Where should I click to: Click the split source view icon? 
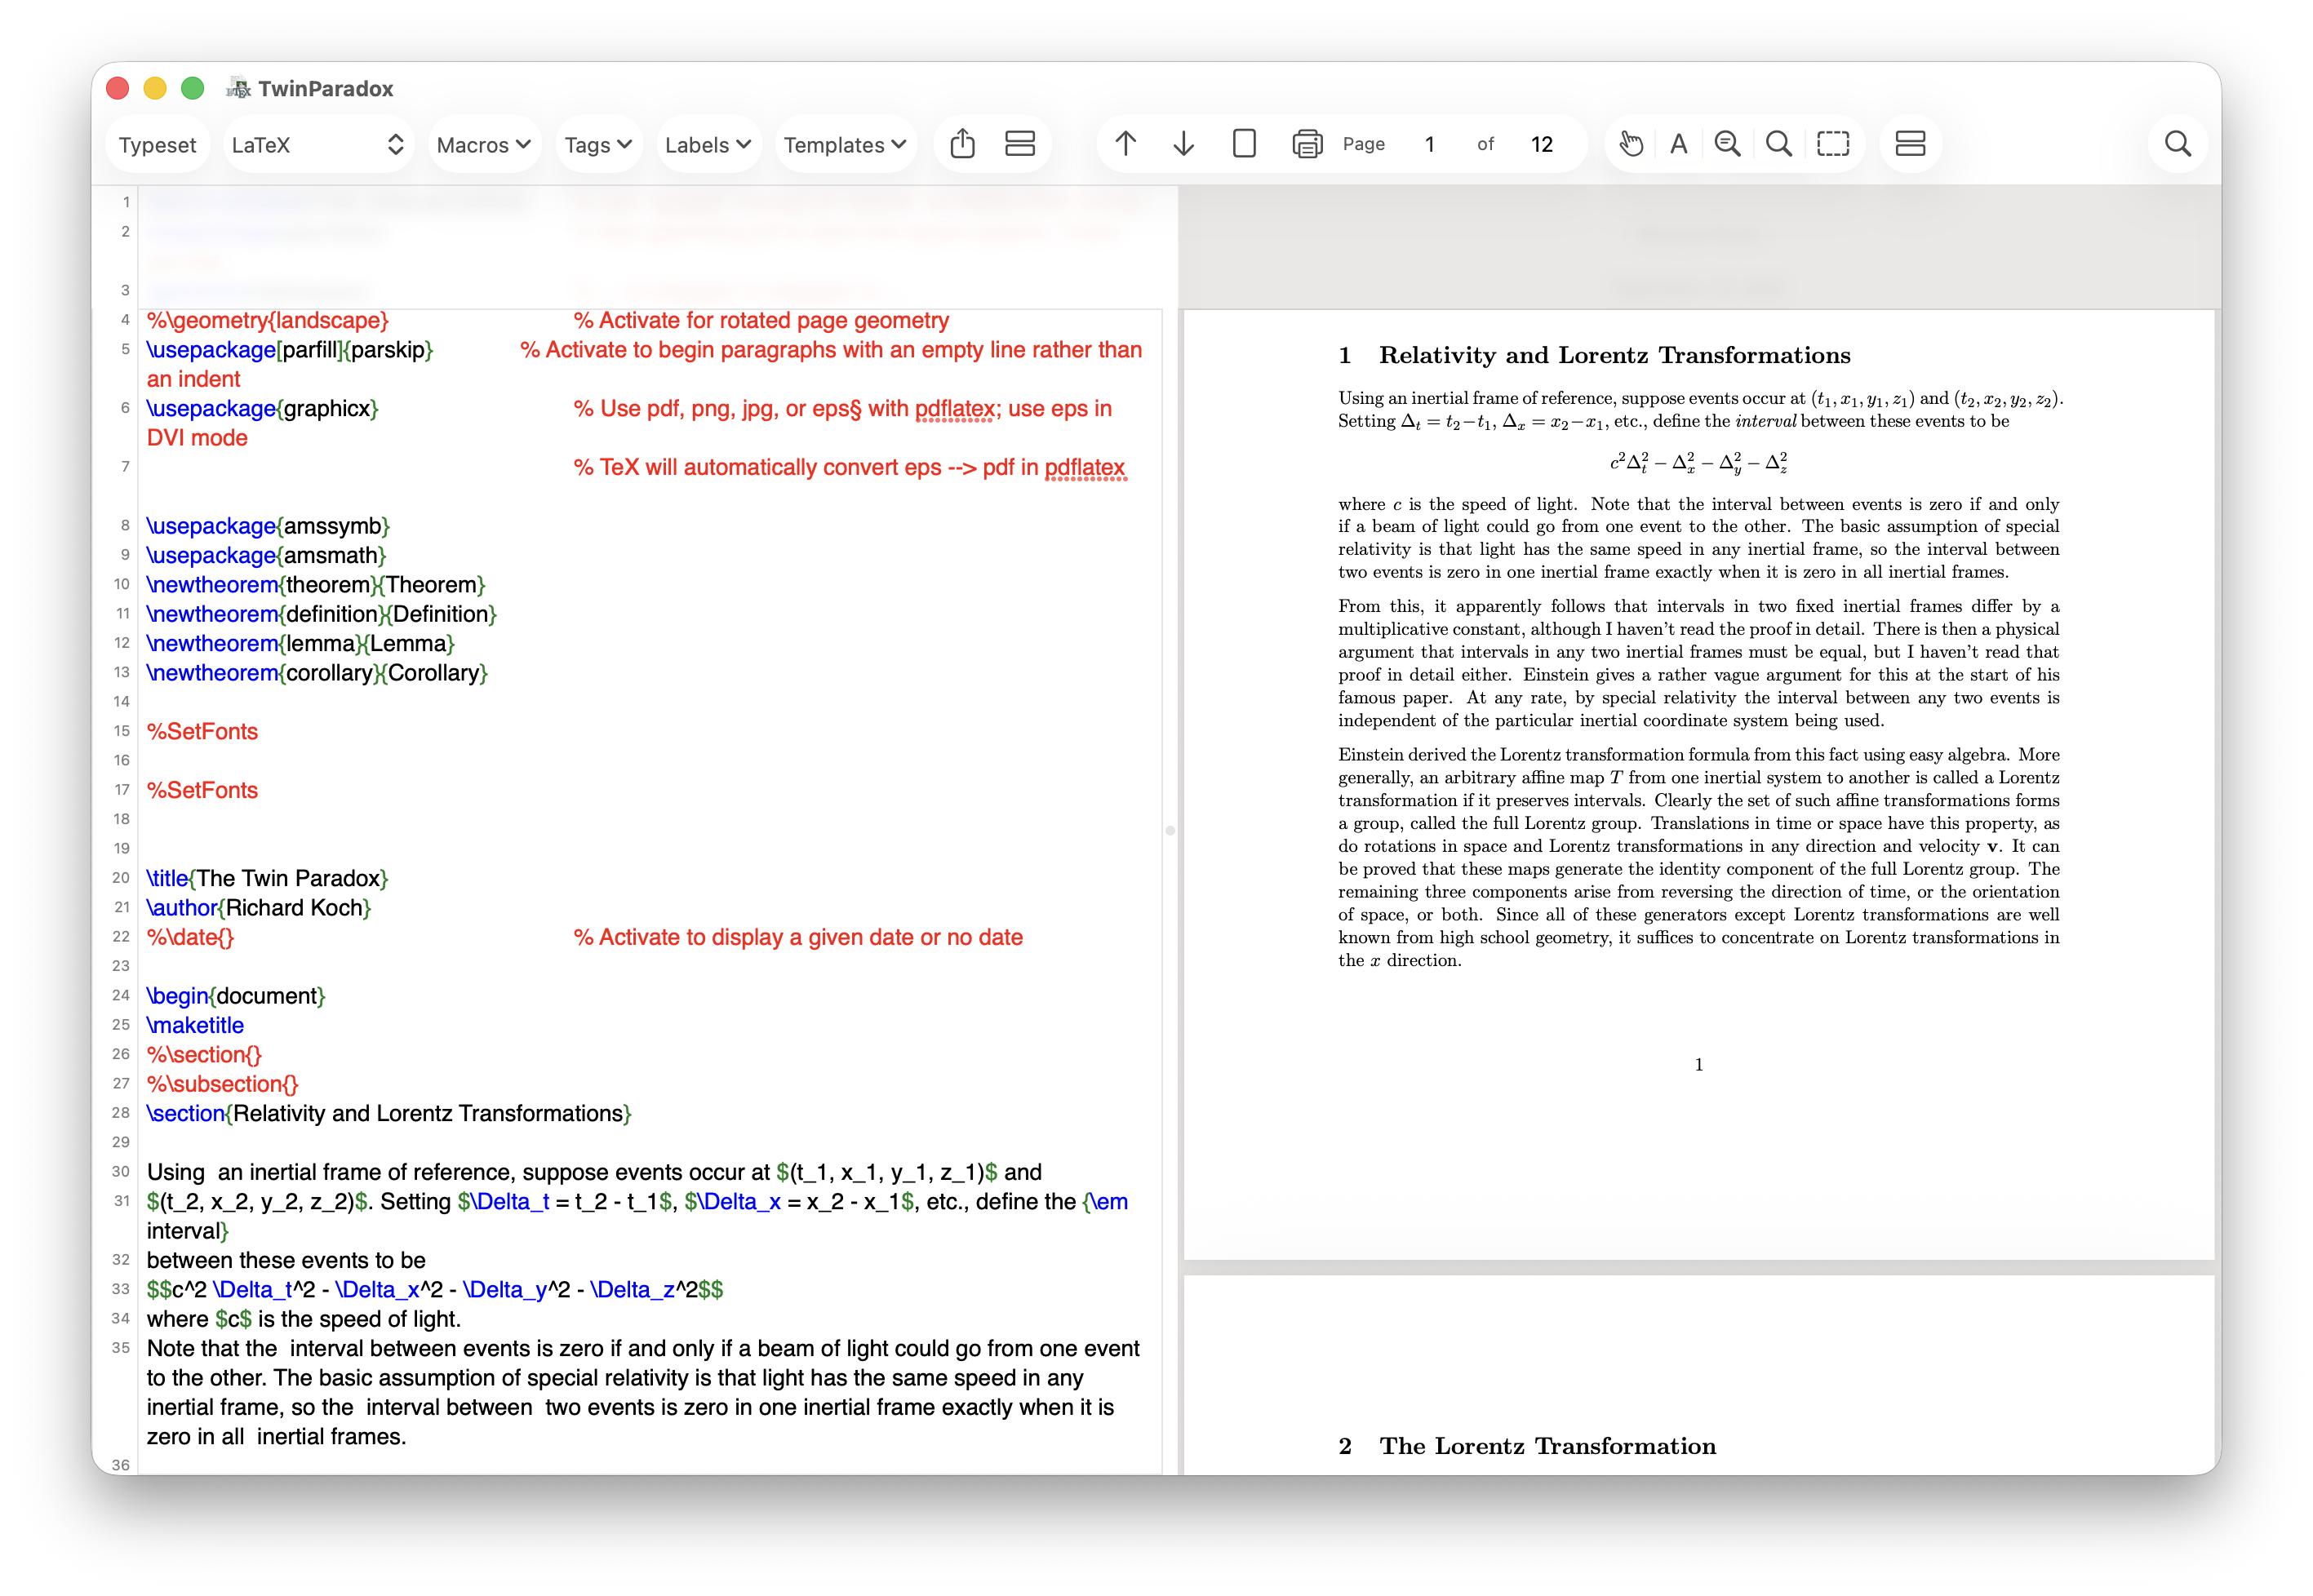pos(1019,144)
